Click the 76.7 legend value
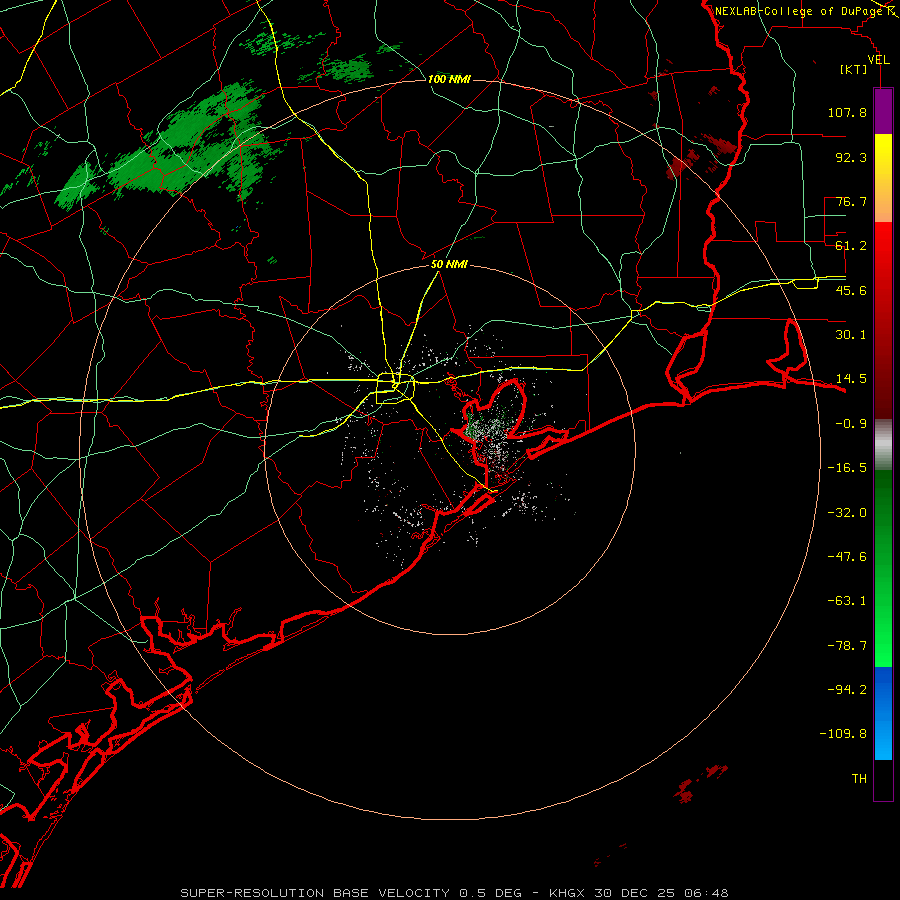The width and height of the screenshot is (900, 900). point(851,201)
